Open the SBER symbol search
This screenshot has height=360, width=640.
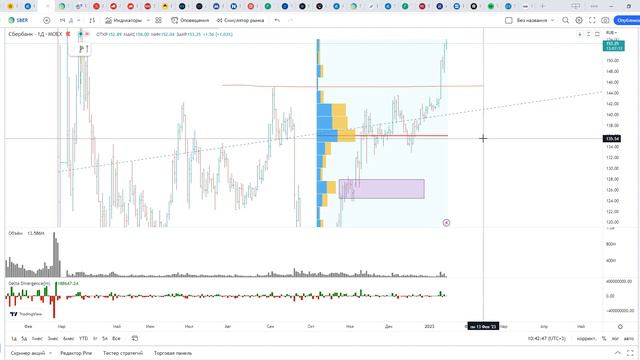18,20
